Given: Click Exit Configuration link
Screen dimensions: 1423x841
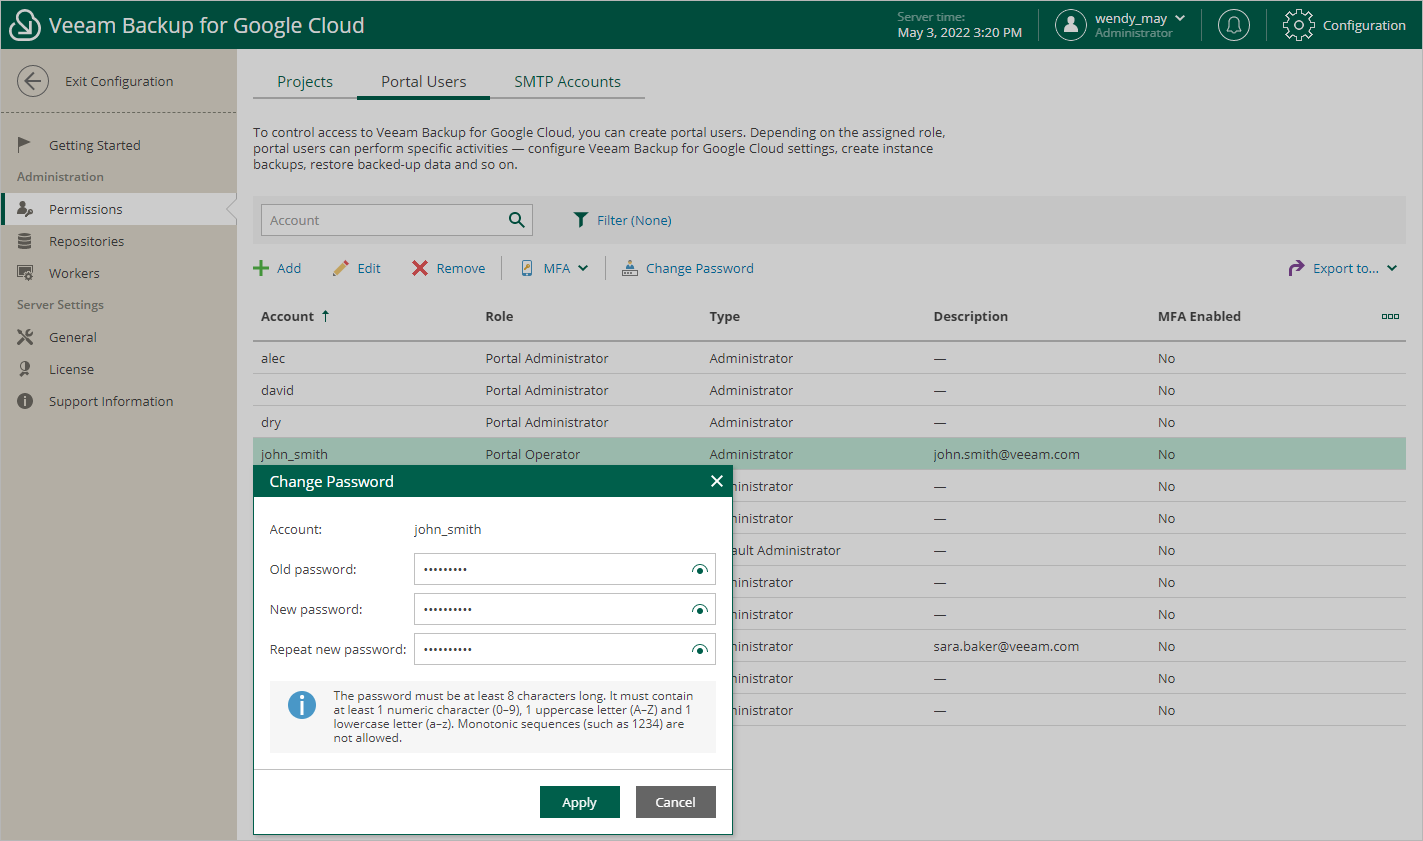Looking at the screenshot, I should [119, 82].
